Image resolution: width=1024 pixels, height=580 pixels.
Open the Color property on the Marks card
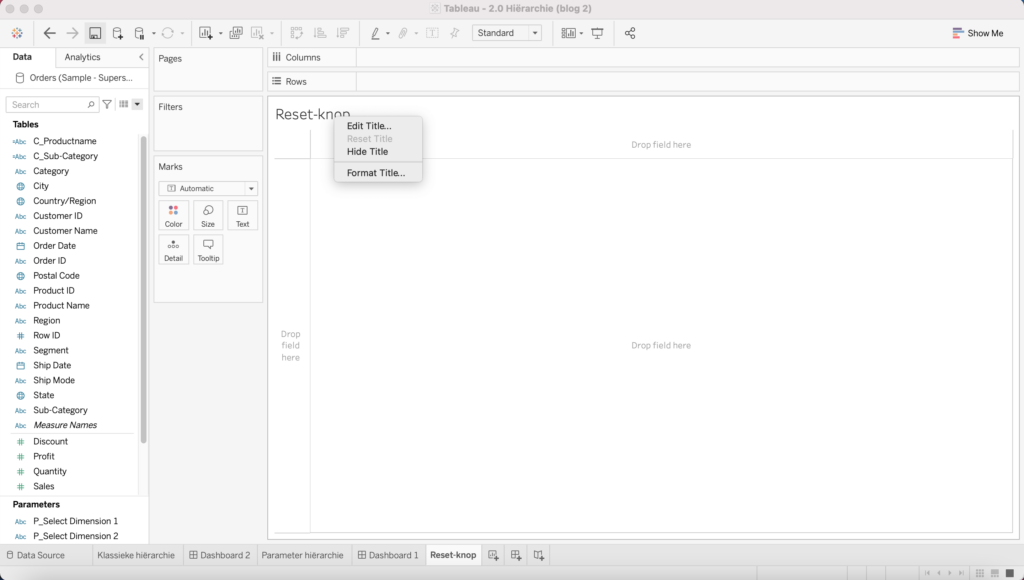(x=174, y=215)
